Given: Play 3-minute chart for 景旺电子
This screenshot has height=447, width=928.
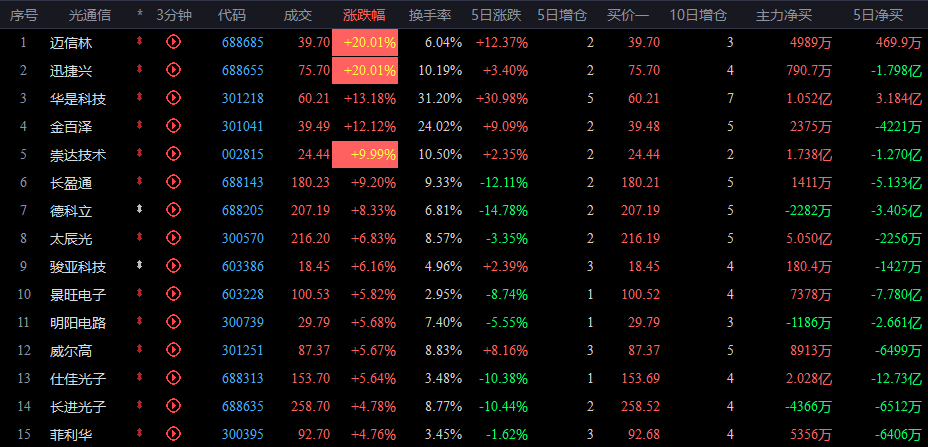Looking at the screenshot, I should coord(173,294).
